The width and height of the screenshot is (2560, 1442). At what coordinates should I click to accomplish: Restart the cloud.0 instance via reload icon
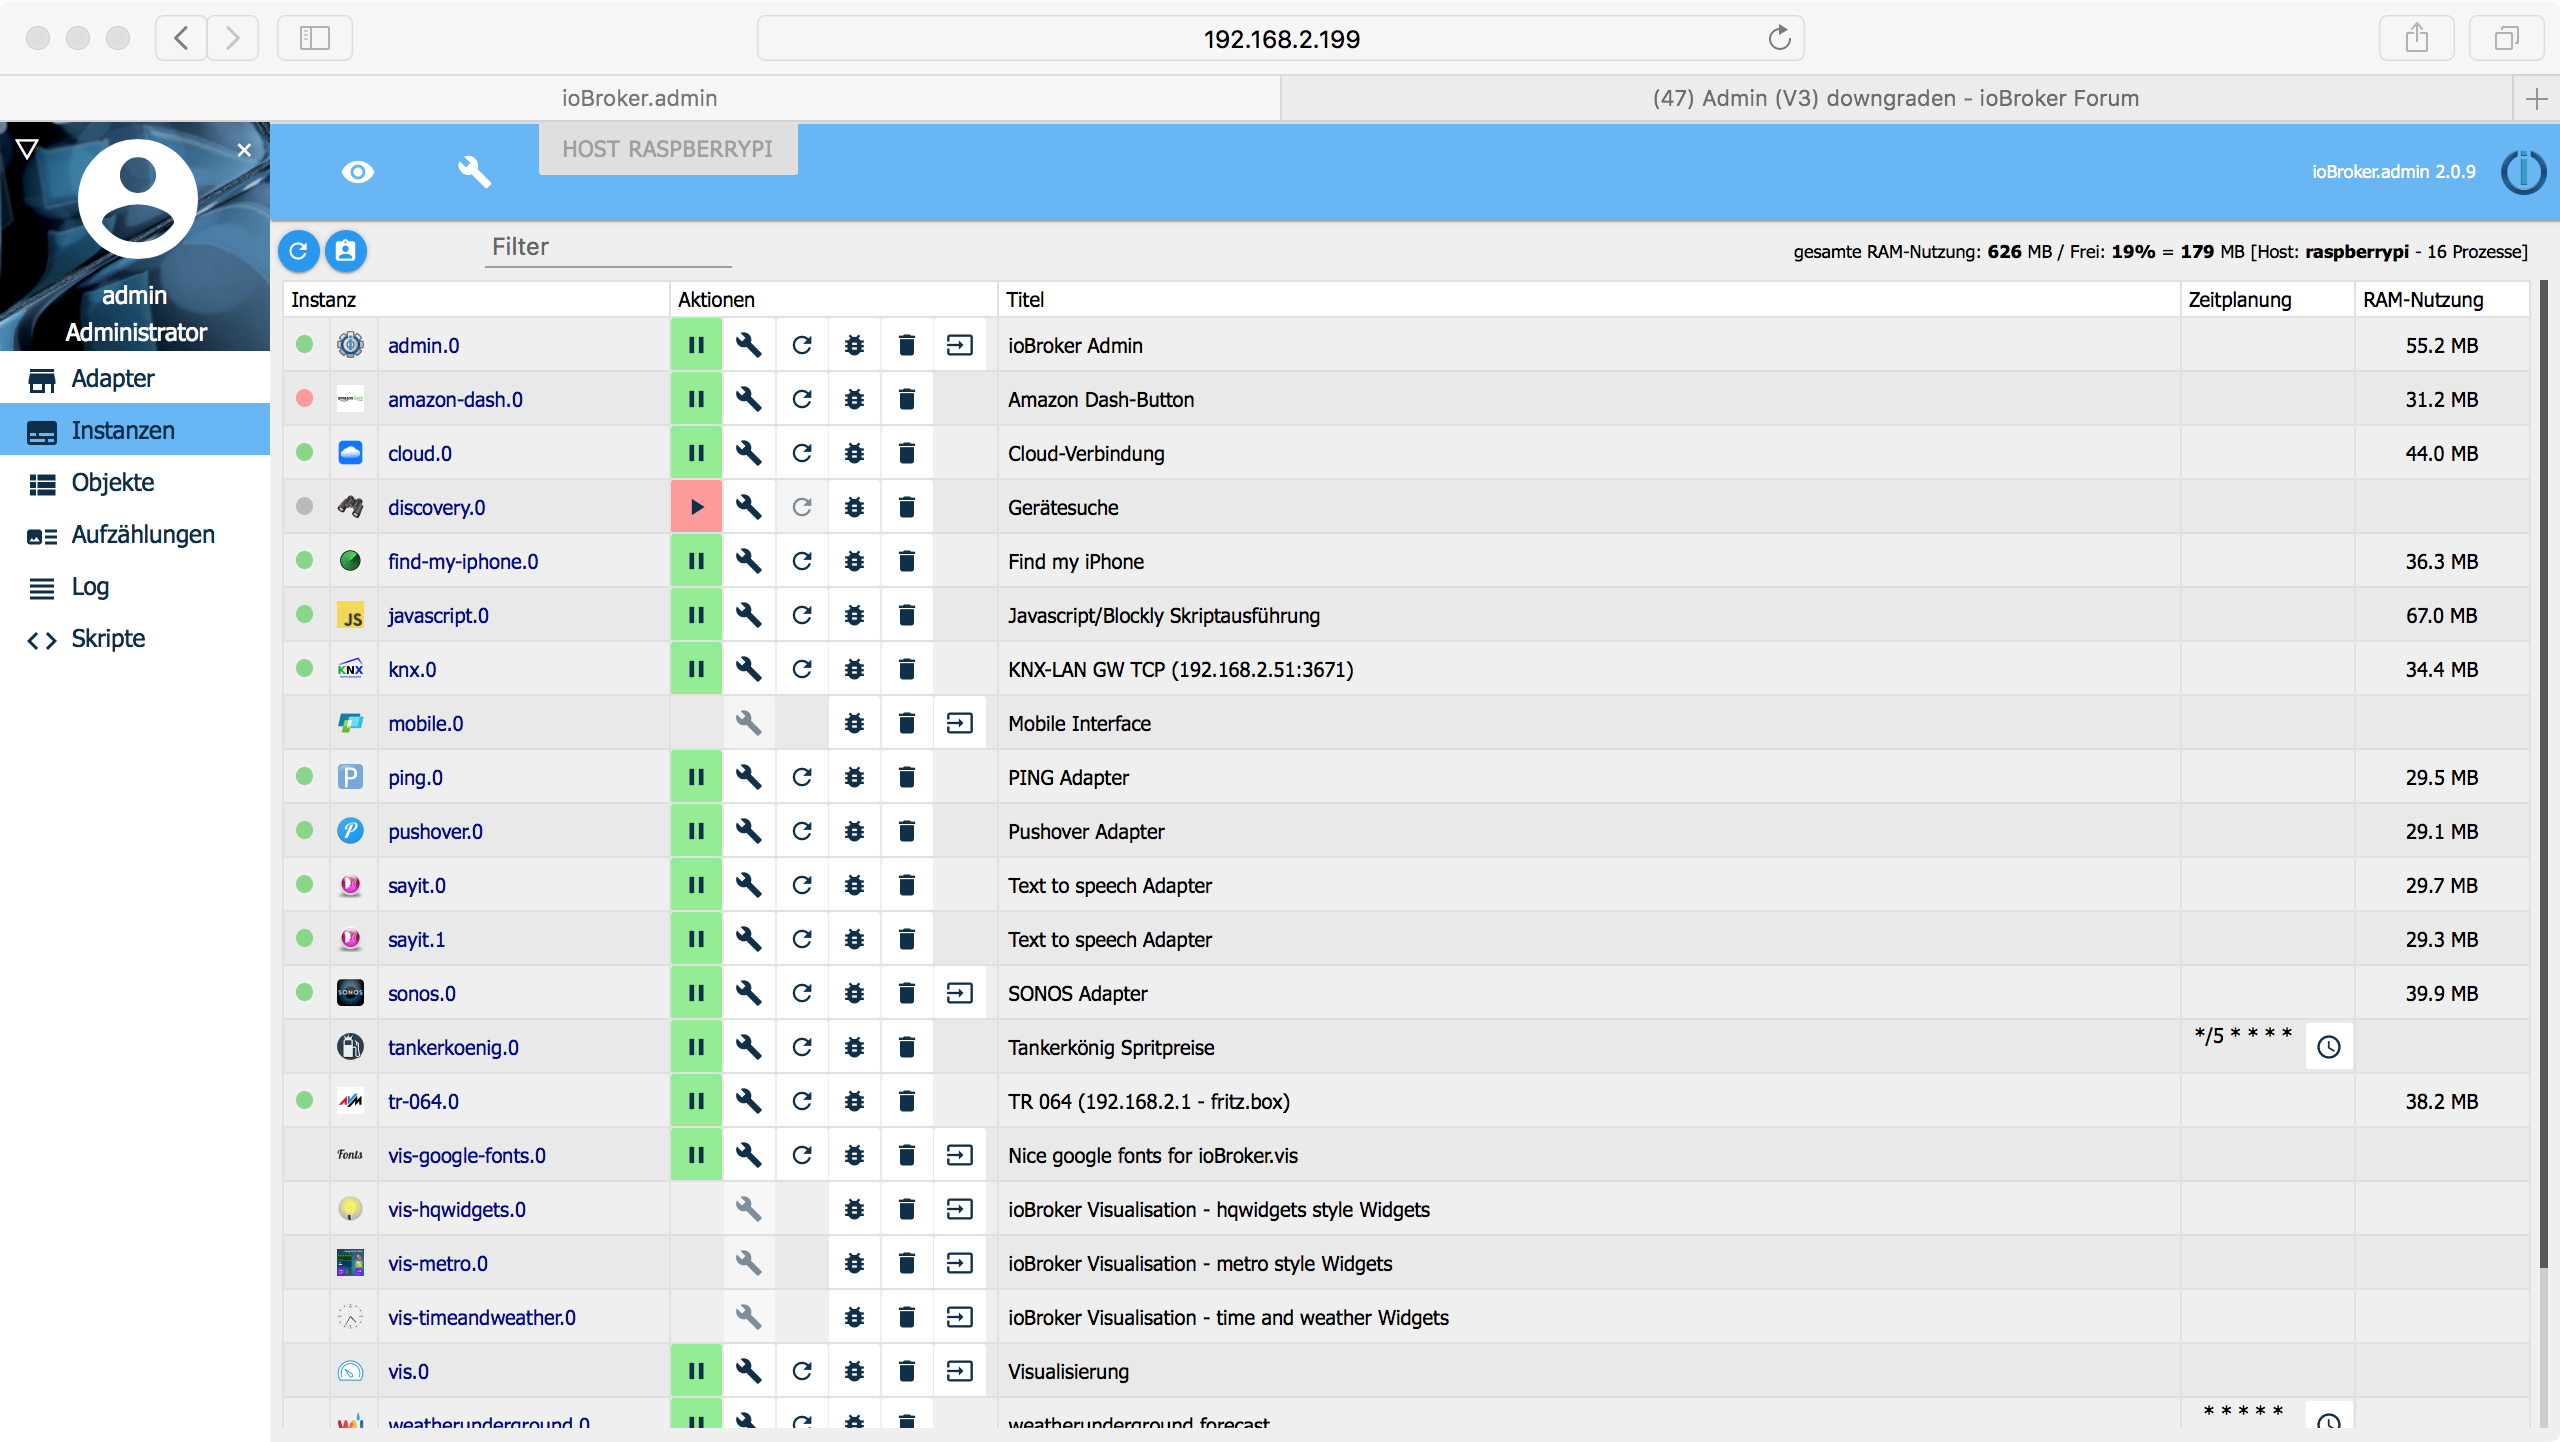[x=801, y=453]
